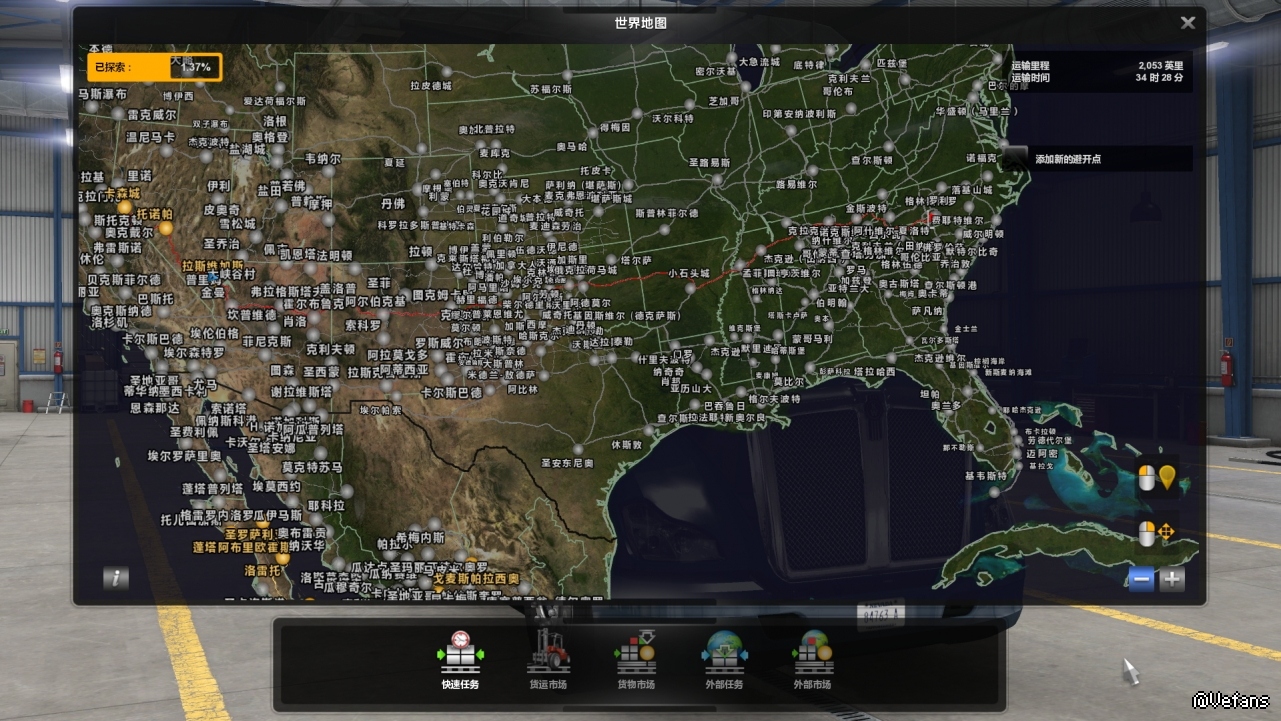Select the 拉斯维加斯 city label
This screenshot has width=1281, height=721.
click(212, 266)
